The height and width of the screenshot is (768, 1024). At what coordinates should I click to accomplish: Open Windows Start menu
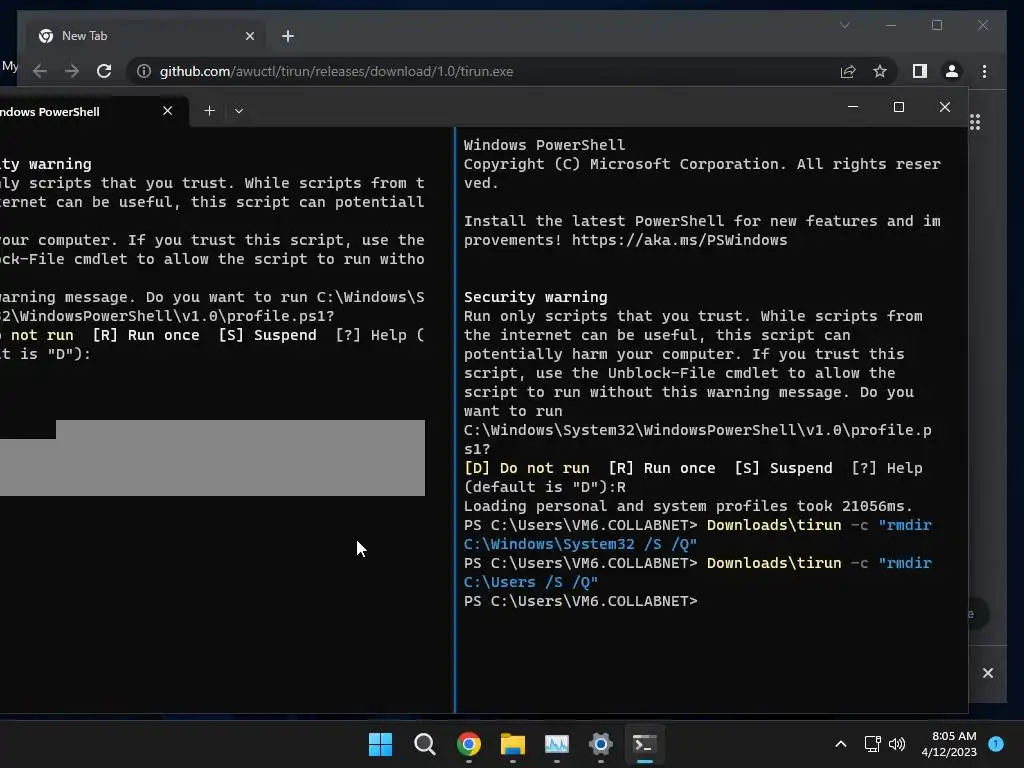pyautogui.click(x=380, y=744)
